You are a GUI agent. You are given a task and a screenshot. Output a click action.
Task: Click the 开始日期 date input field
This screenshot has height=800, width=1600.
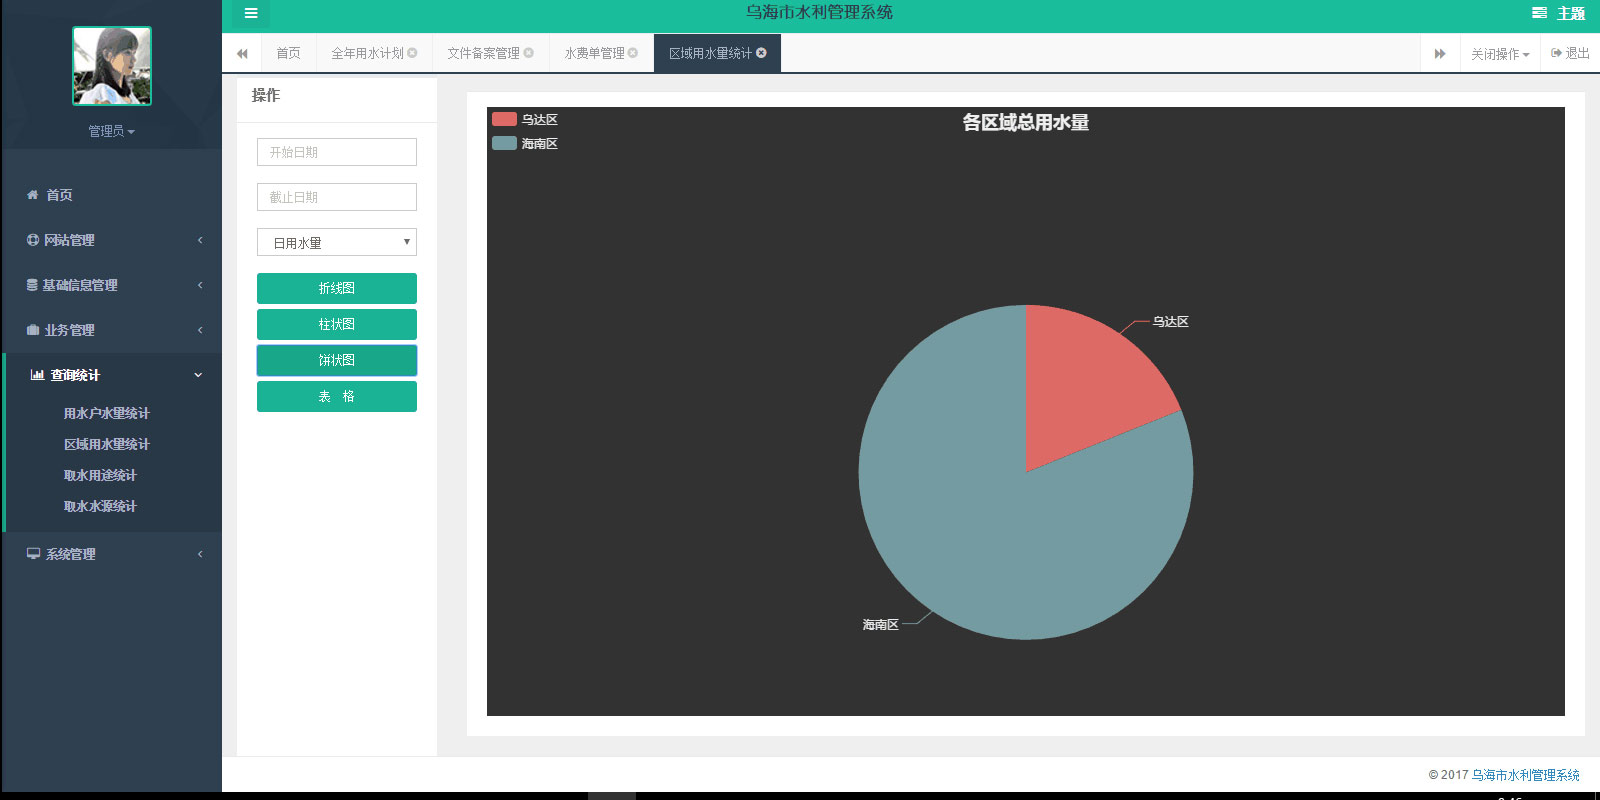[336, 152]
